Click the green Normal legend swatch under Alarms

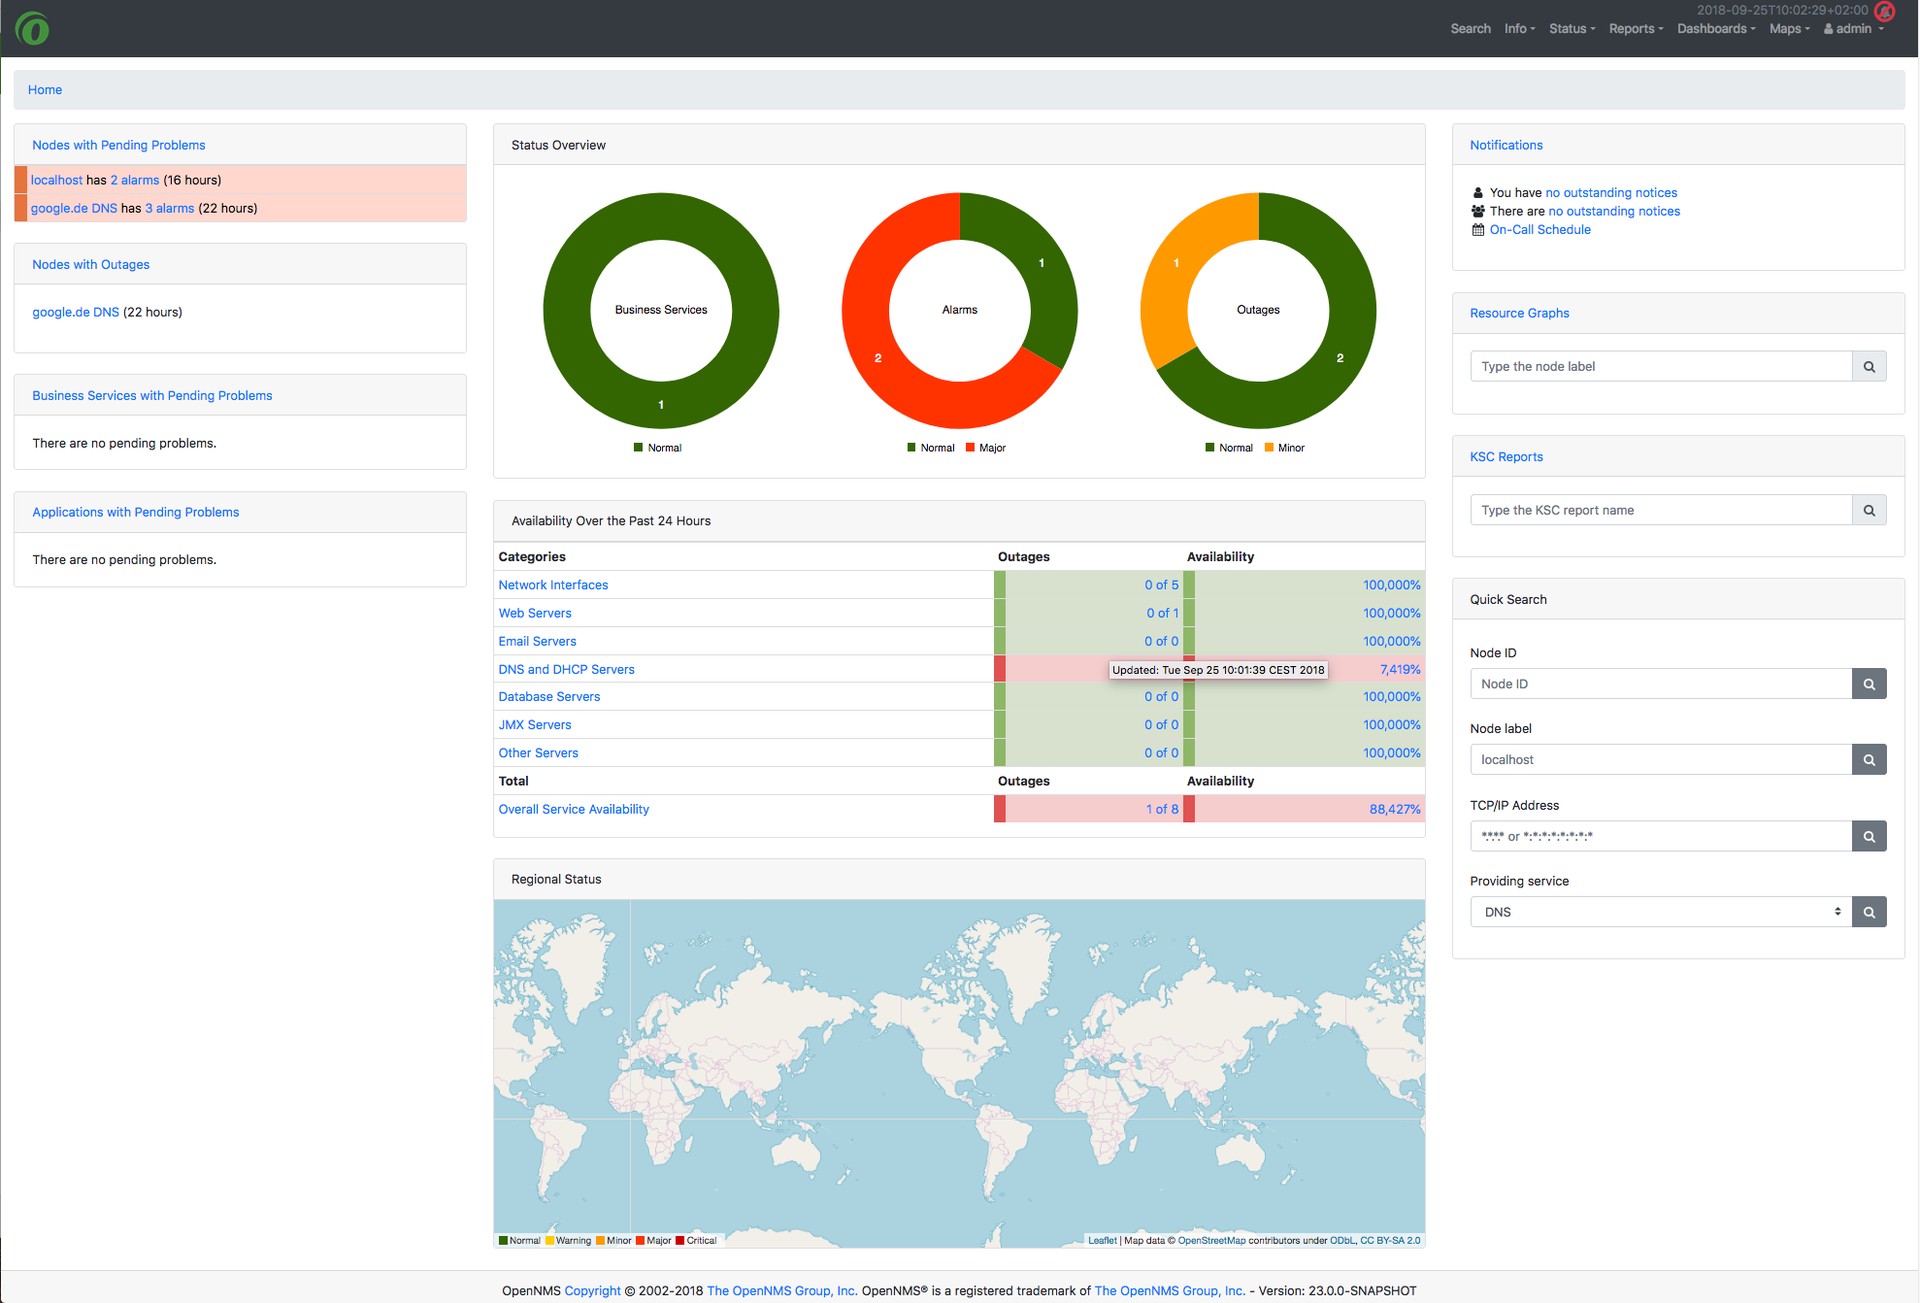[x=911, y=447]
